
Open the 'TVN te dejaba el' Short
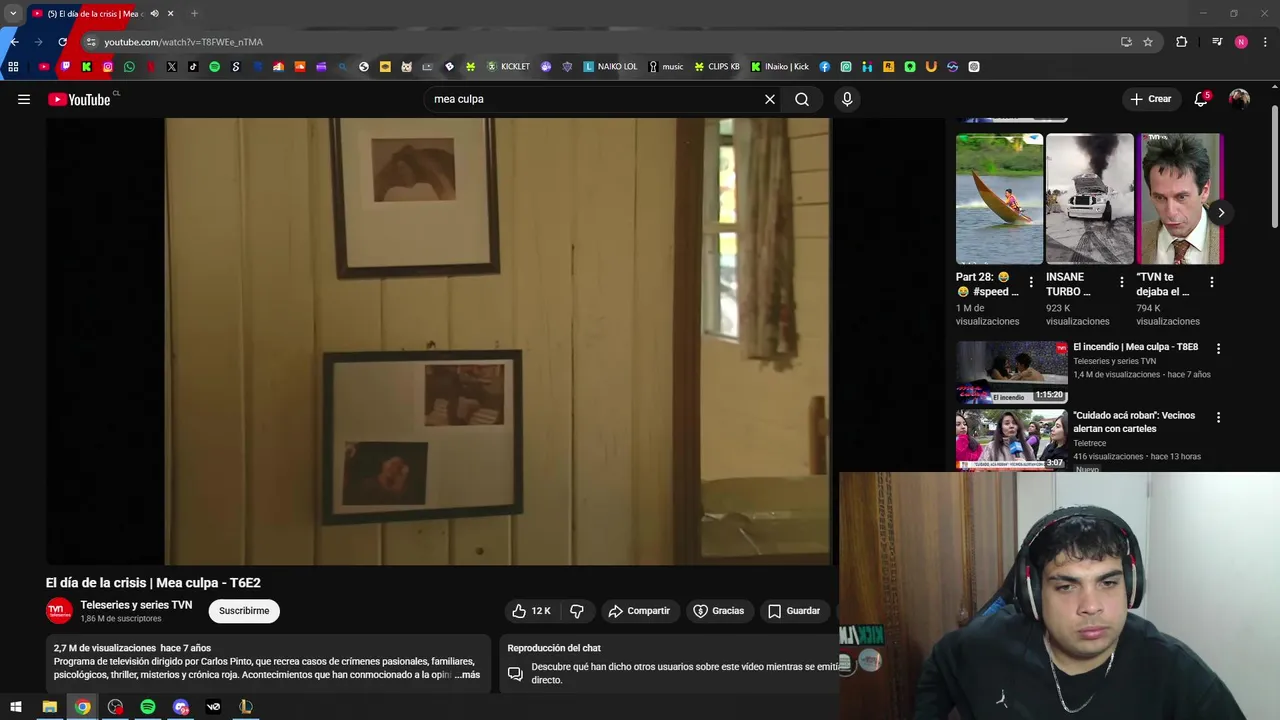tap(1180, 199)
